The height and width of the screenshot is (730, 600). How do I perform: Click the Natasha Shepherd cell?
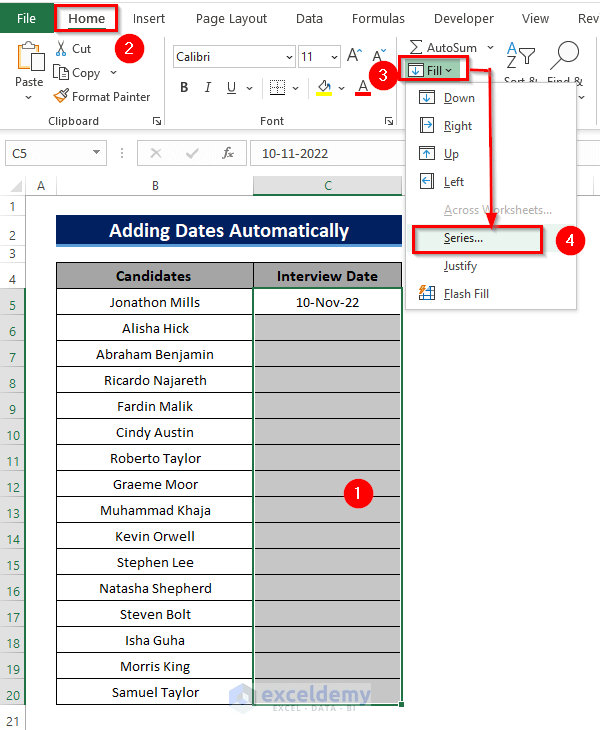pyautogui.click(x=155, y=588)
